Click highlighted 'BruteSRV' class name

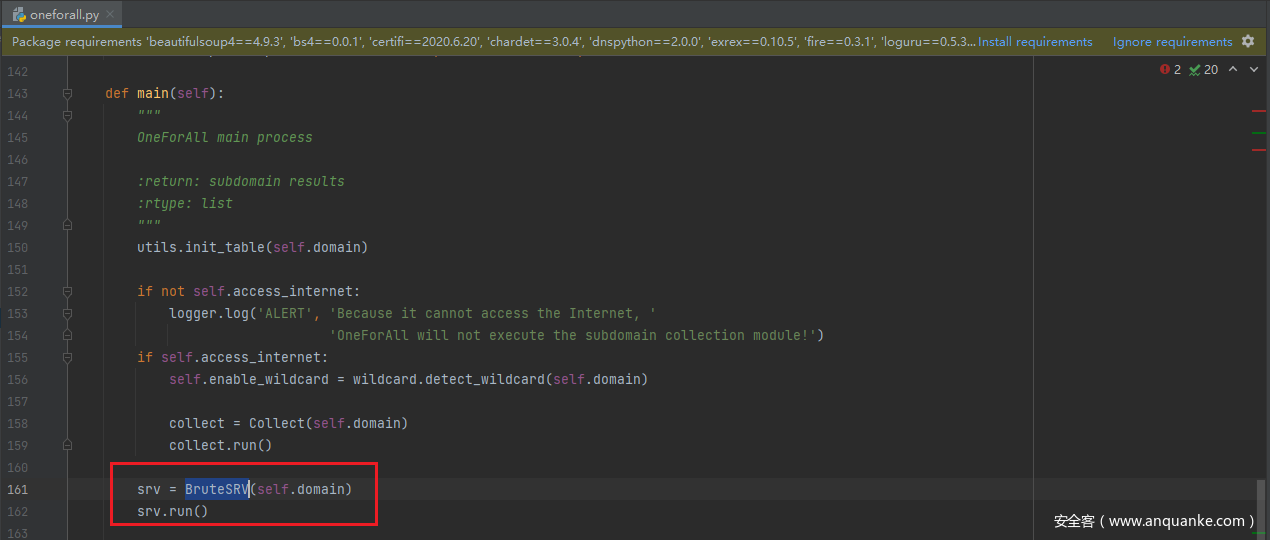[x=217, y=489]
